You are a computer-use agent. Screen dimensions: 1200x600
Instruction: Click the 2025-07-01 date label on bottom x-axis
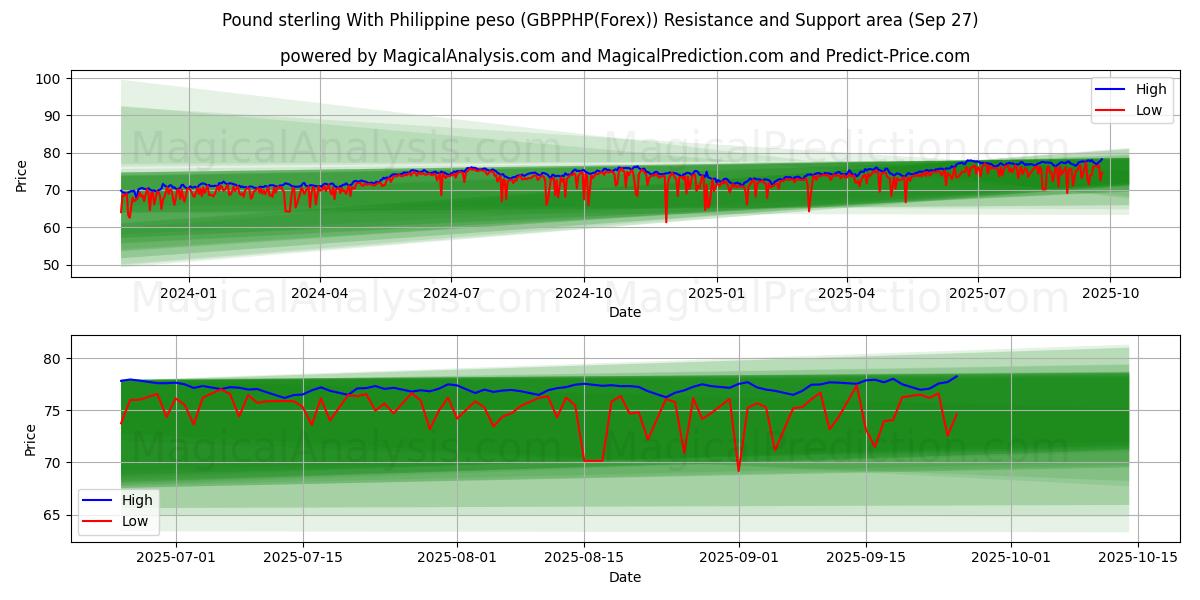176,559
